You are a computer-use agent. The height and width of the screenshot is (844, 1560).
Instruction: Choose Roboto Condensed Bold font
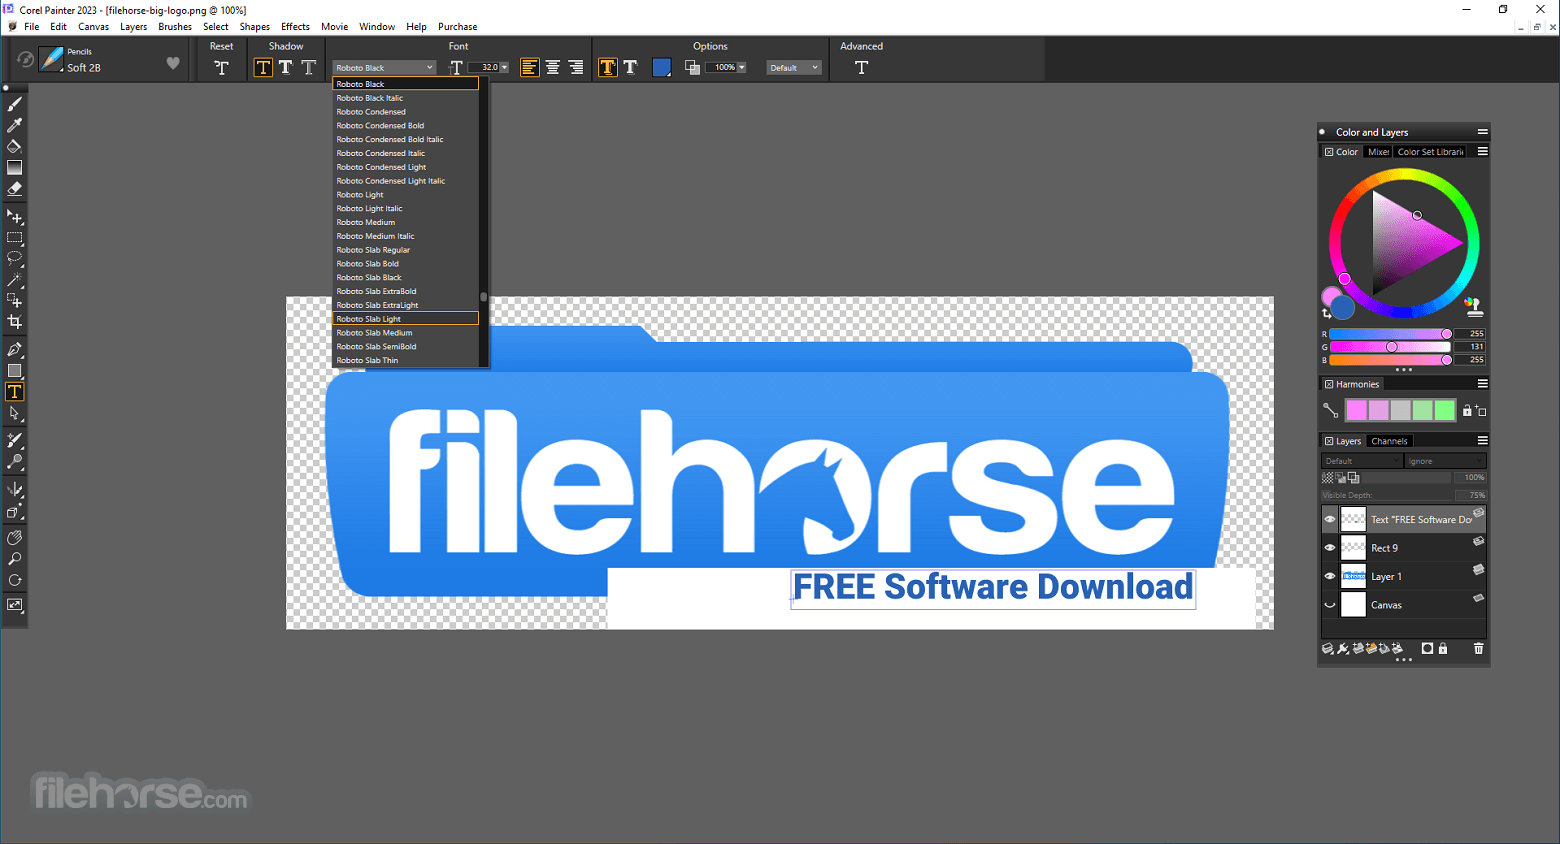(x=406, y=126)
